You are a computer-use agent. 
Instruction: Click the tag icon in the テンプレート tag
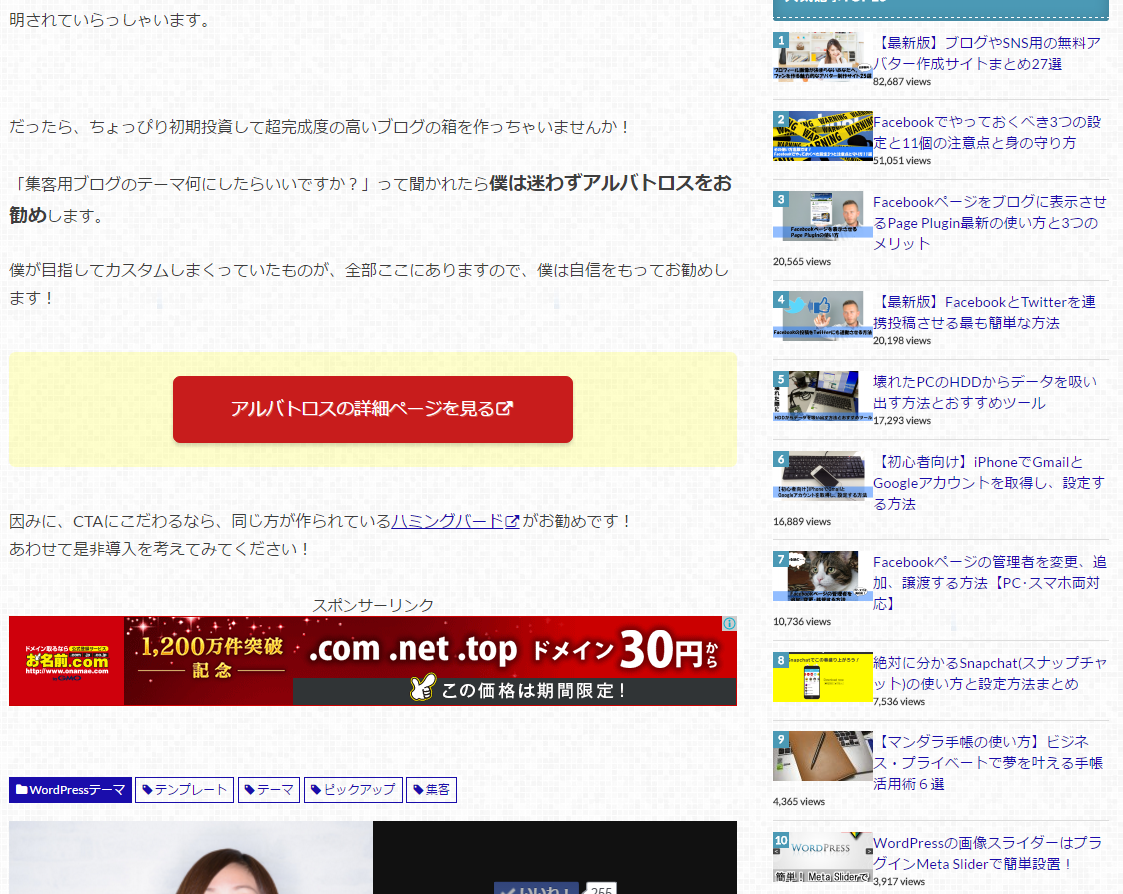148,789
